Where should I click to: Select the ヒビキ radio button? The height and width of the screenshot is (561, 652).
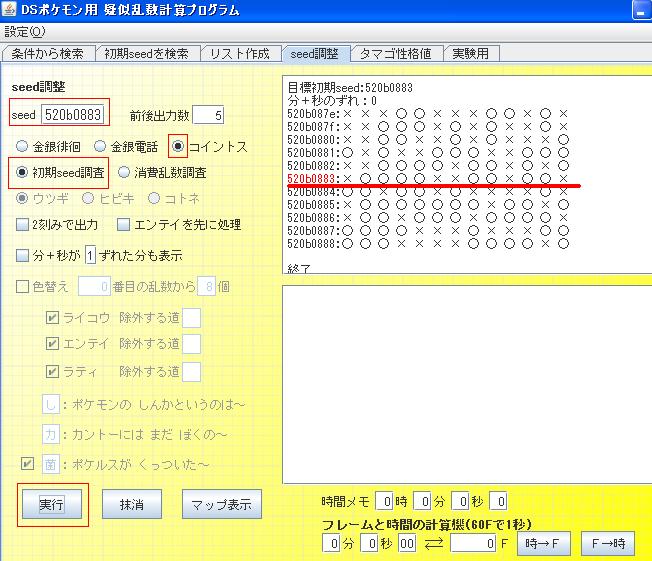point(88,198)
